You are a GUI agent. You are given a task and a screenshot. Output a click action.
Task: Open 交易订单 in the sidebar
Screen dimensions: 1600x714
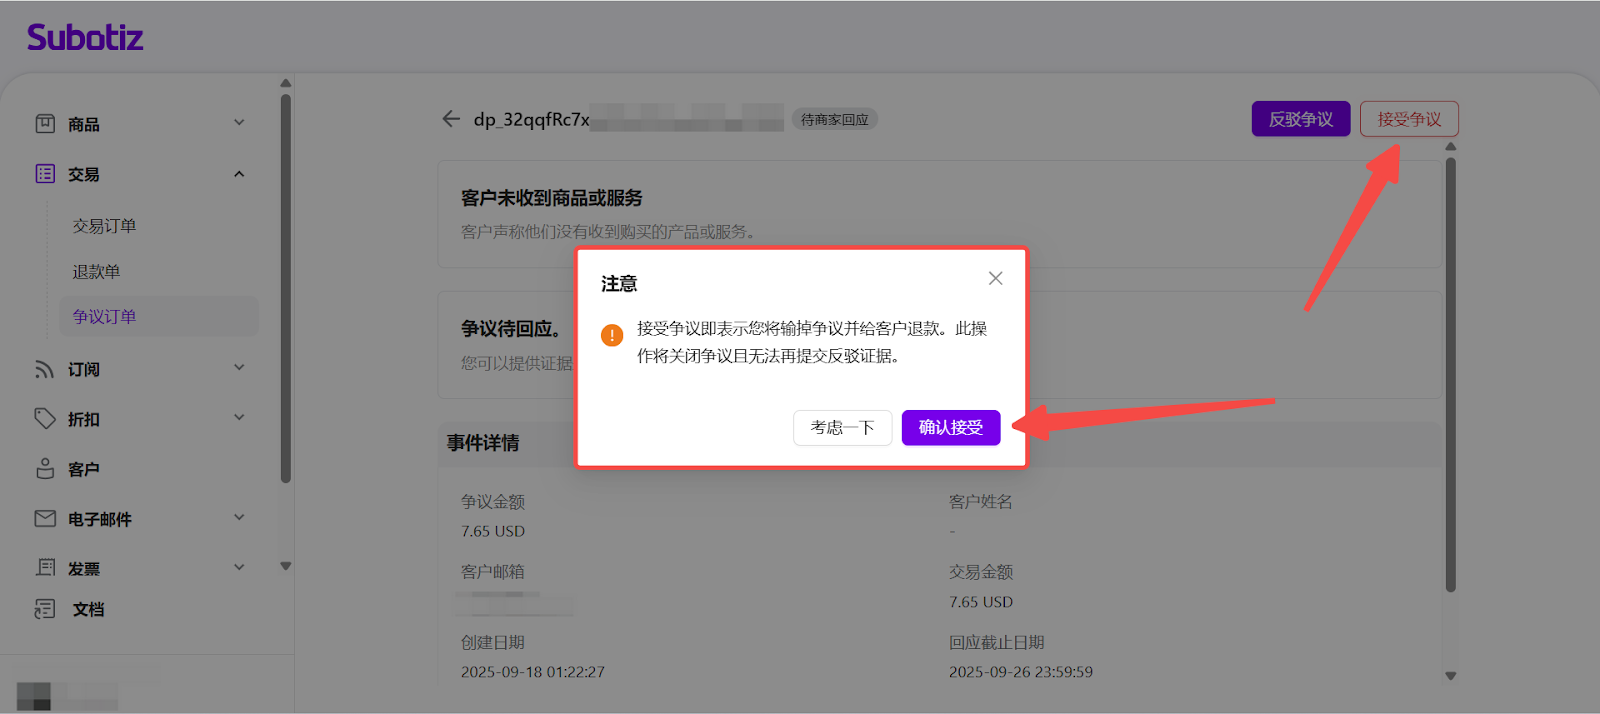(x=104, y=226)
